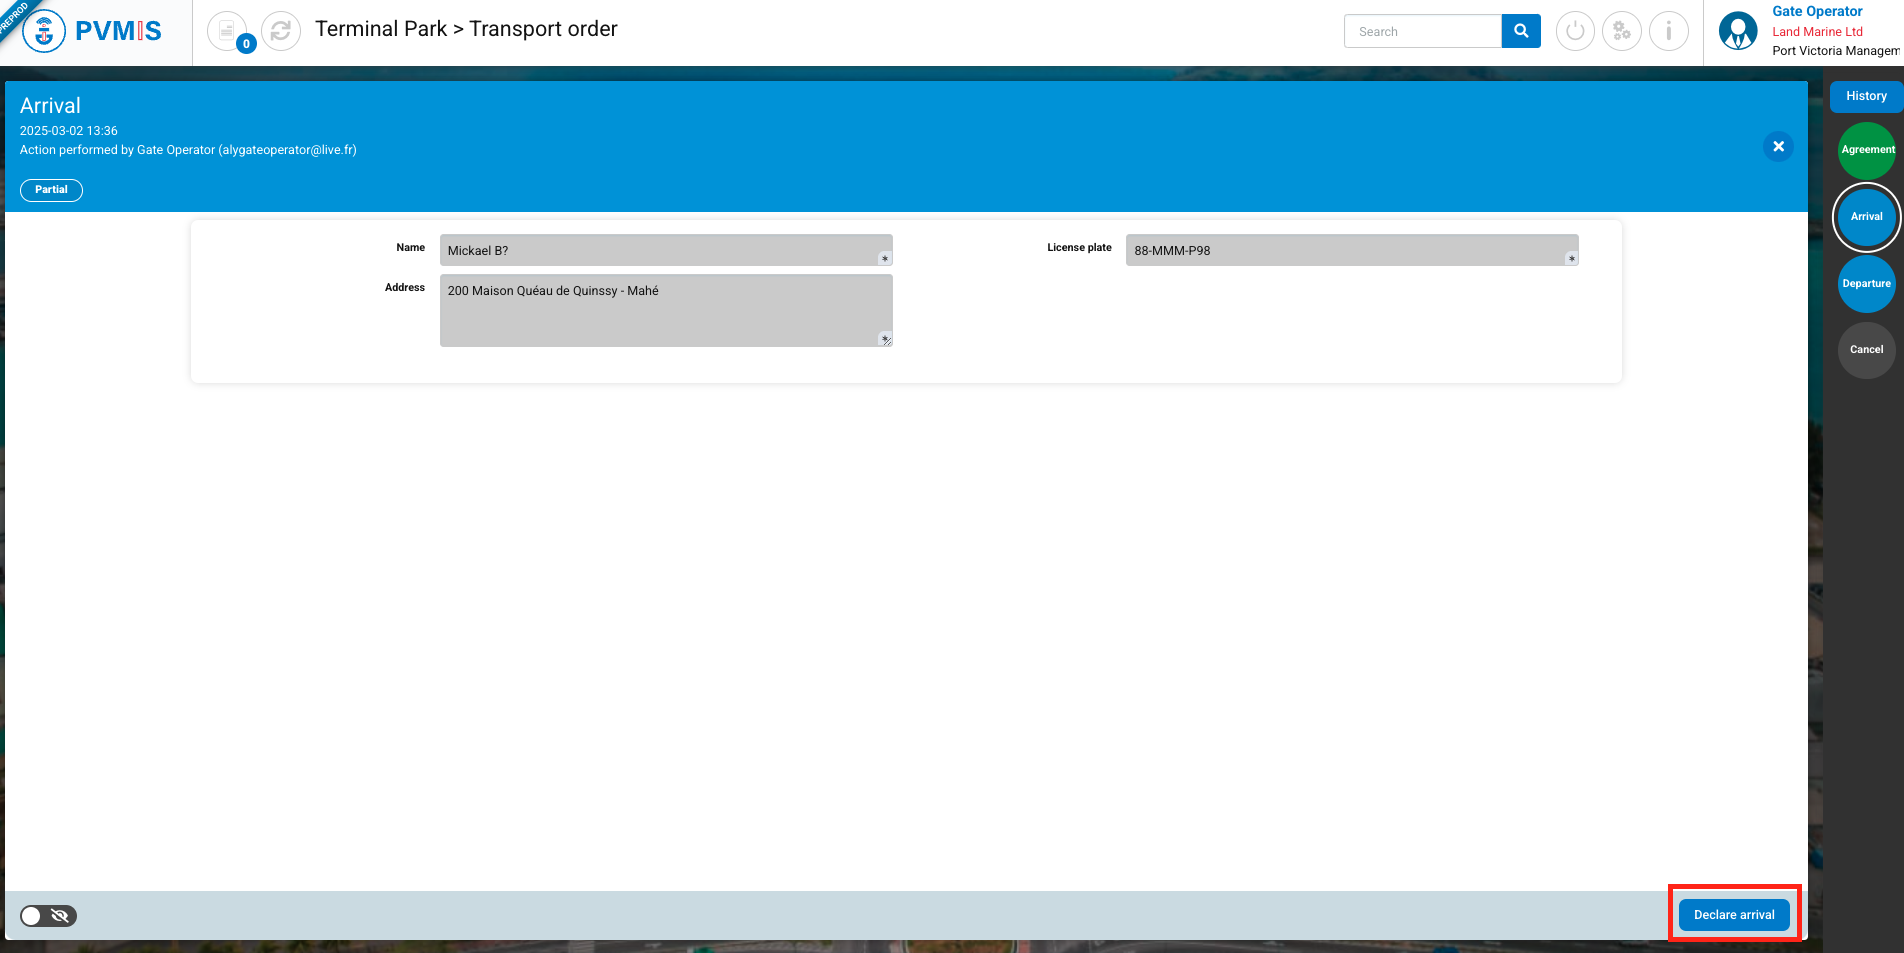Click the magnifier search button
Viewport: 1904px width, 953px height.
click(x=1521, y=31)
